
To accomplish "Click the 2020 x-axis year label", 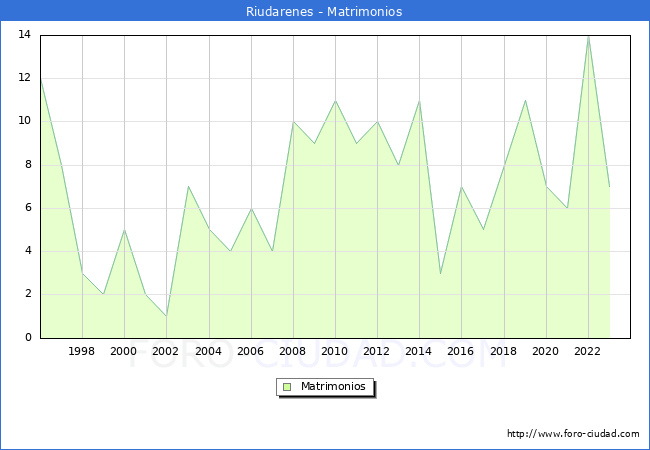I will [x=545, y=351].
